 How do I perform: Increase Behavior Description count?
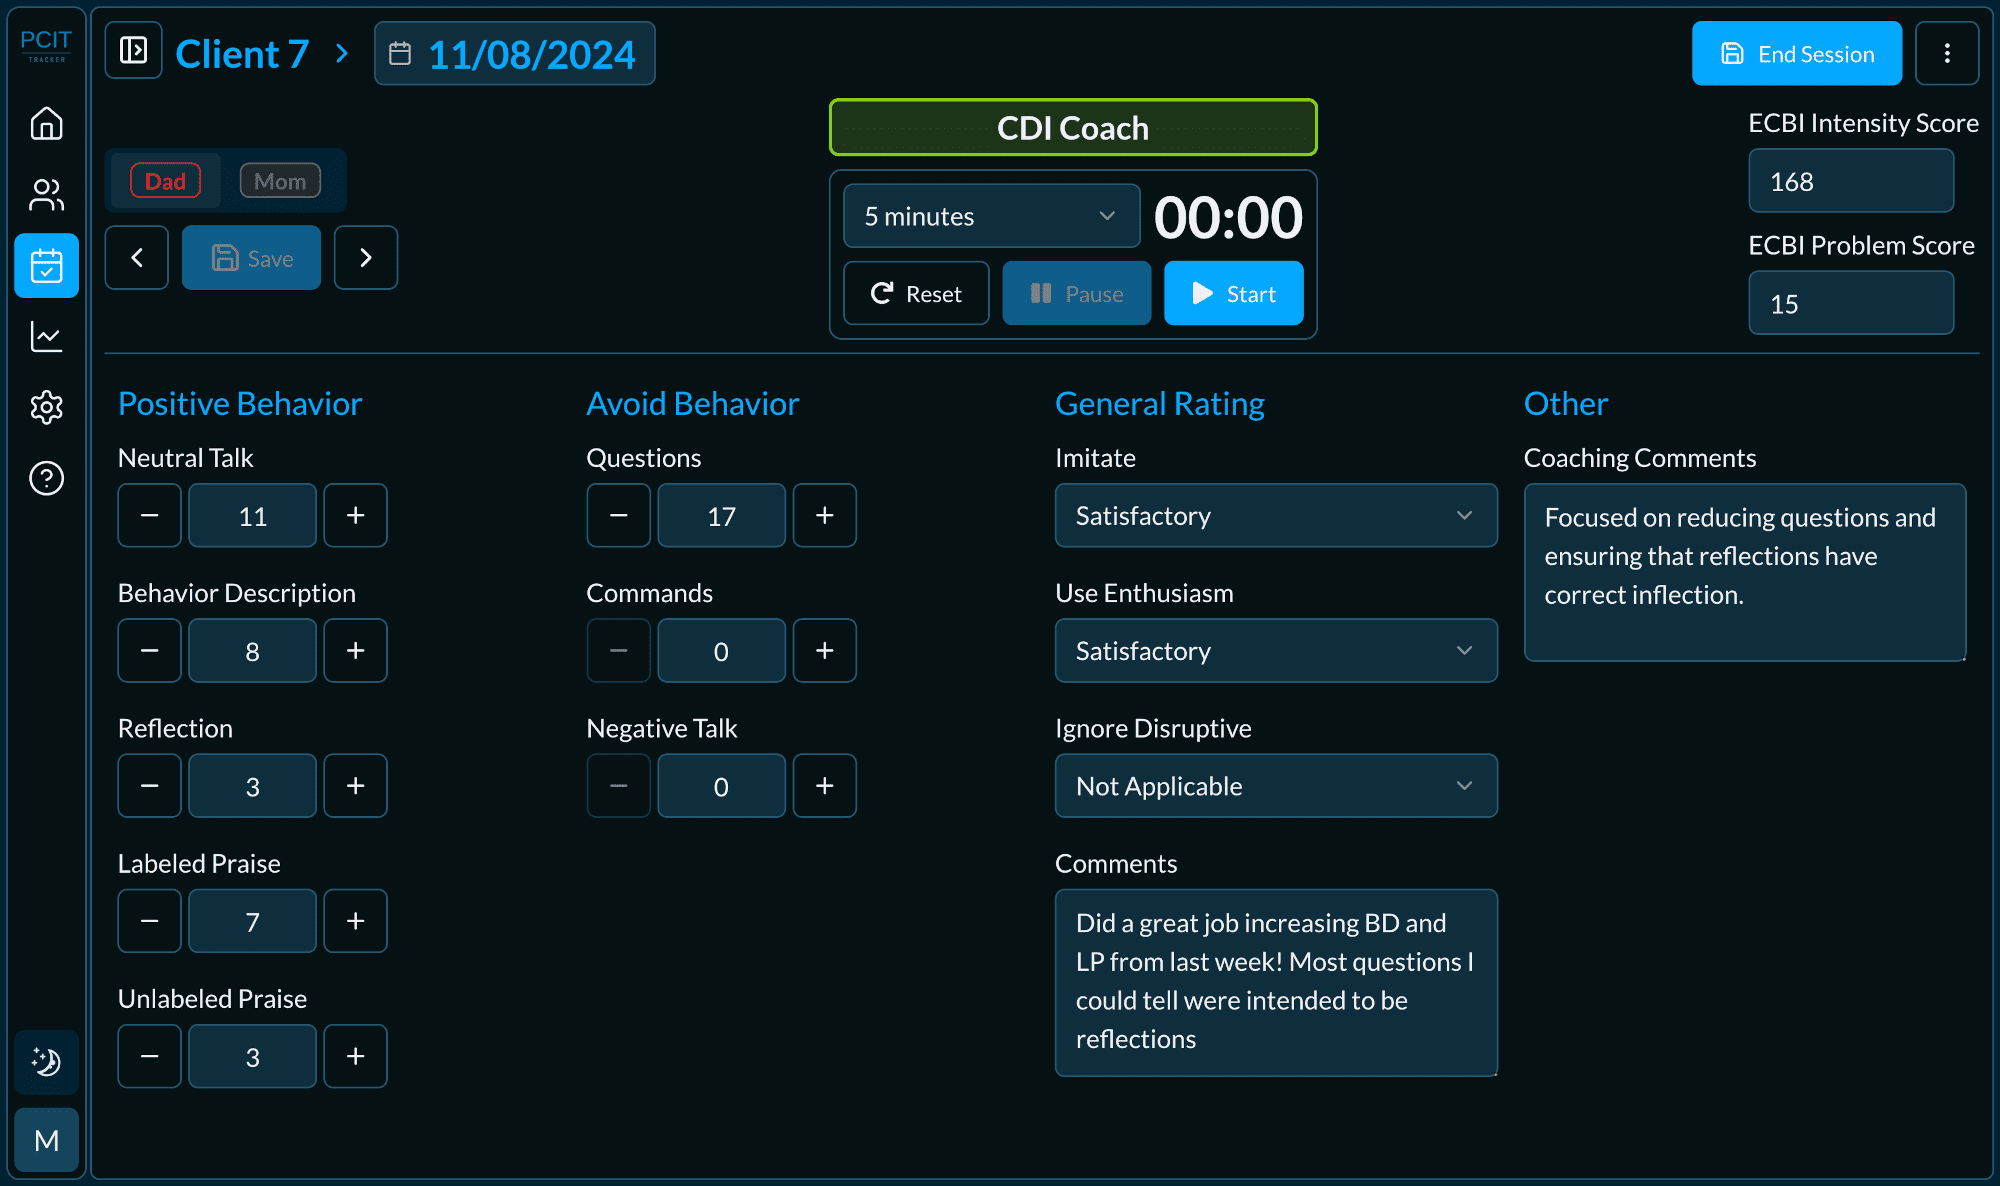pos(355,651)
